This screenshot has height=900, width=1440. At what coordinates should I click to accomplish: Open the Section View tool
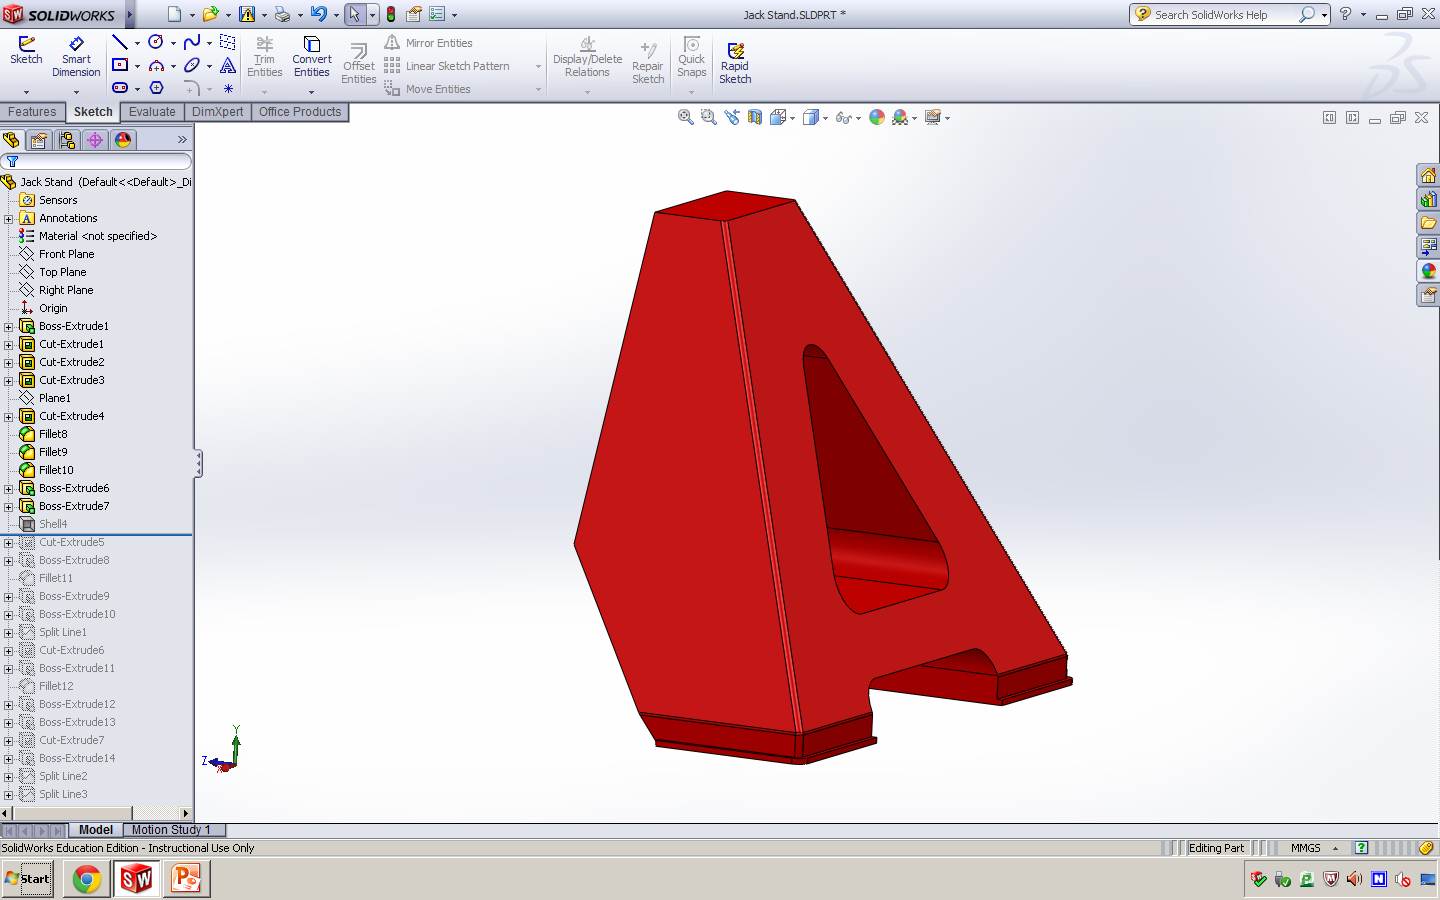(x=755, y=117)
